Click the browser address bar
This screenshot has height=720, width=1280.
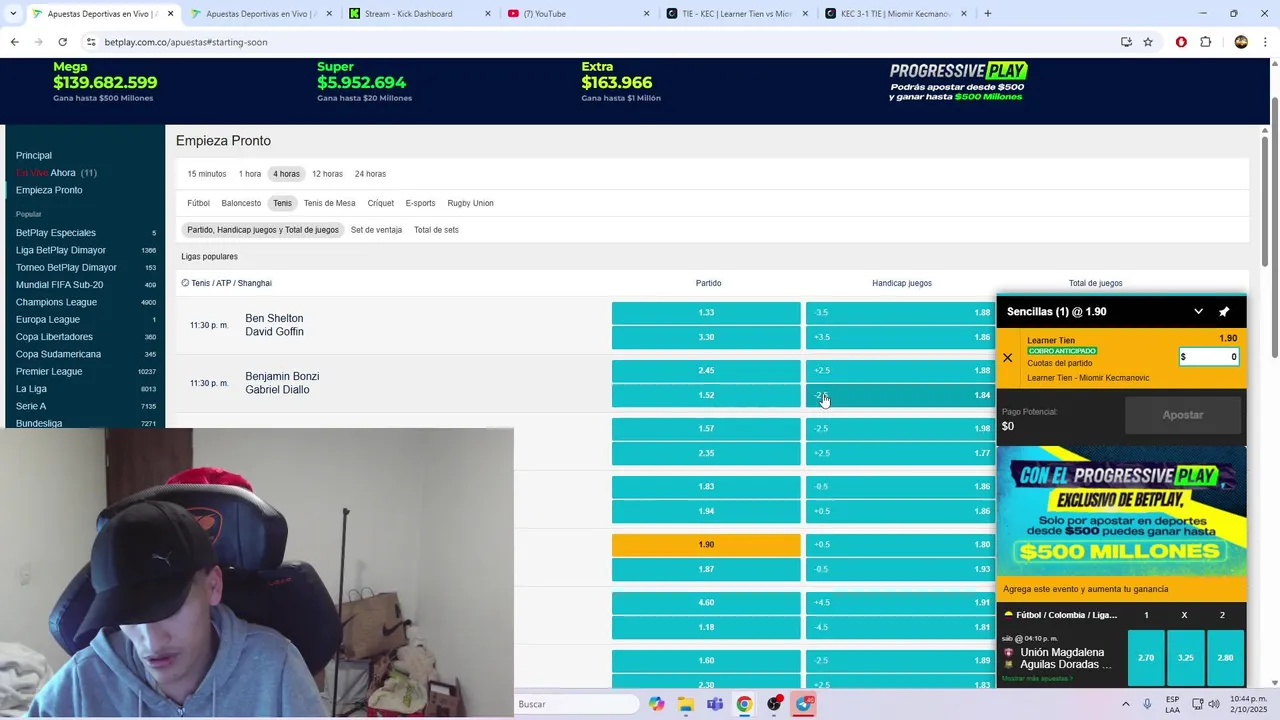pyautogui.click(x=600, y=42)
